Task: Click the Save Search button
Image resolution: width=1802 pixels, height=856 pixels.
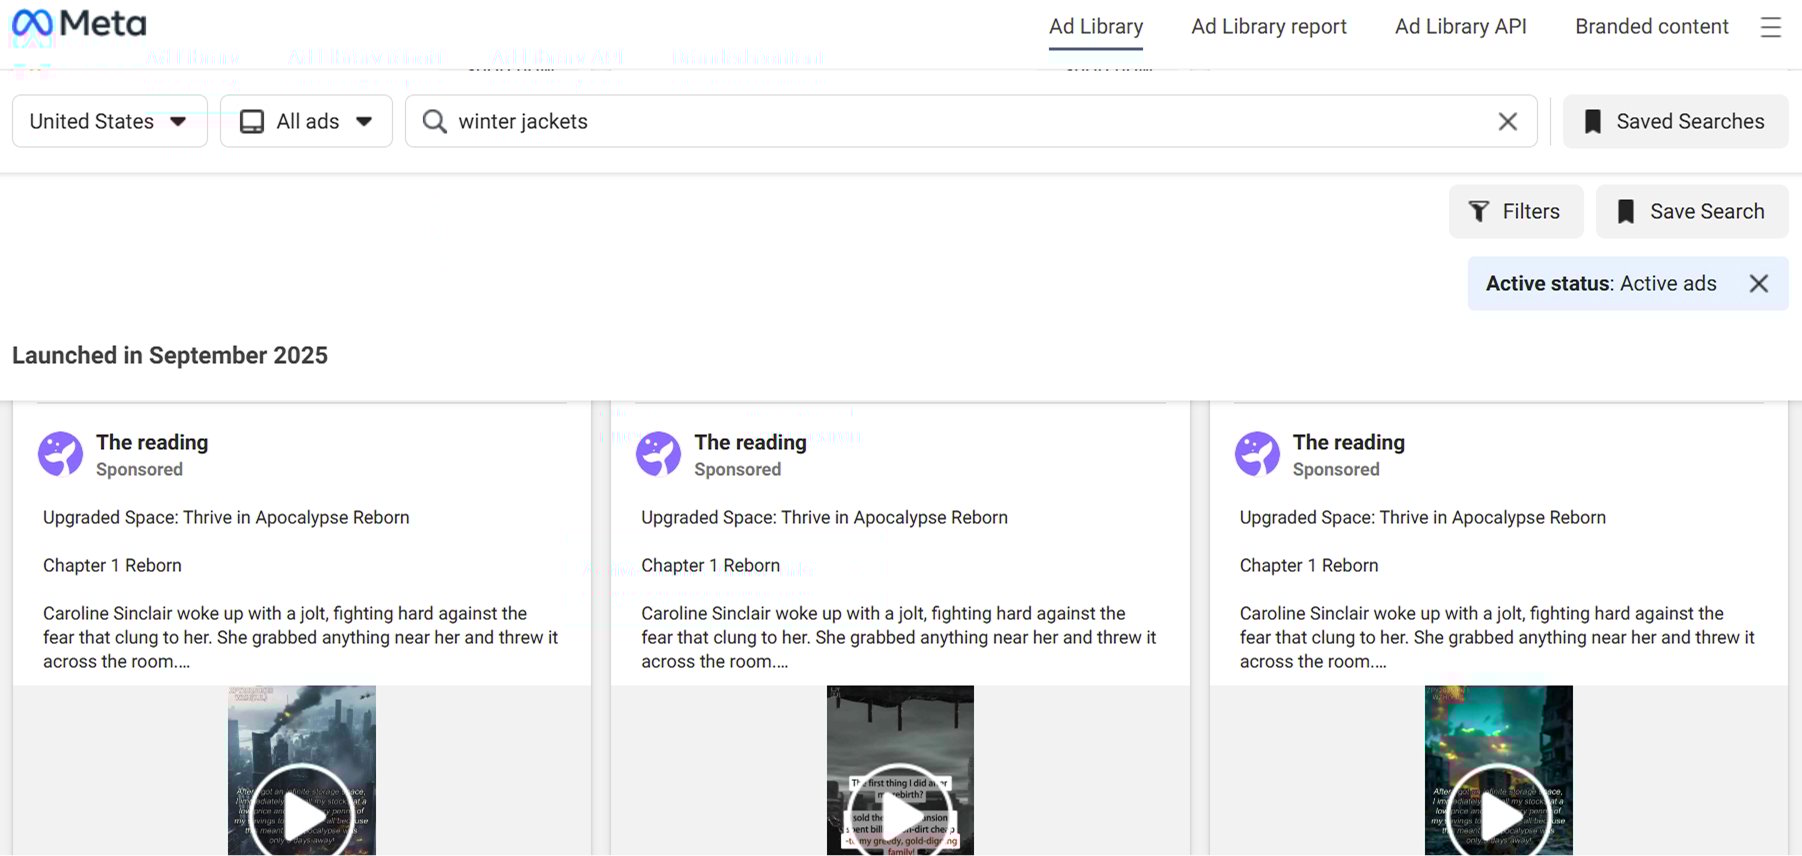Action: 1691,212
